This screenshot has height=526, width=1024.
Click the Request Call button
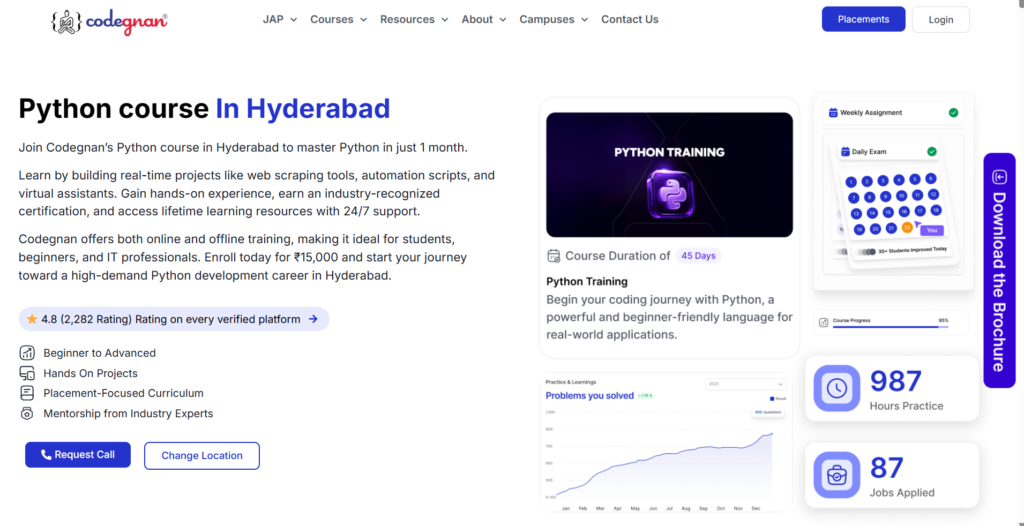tap(78, 455)
